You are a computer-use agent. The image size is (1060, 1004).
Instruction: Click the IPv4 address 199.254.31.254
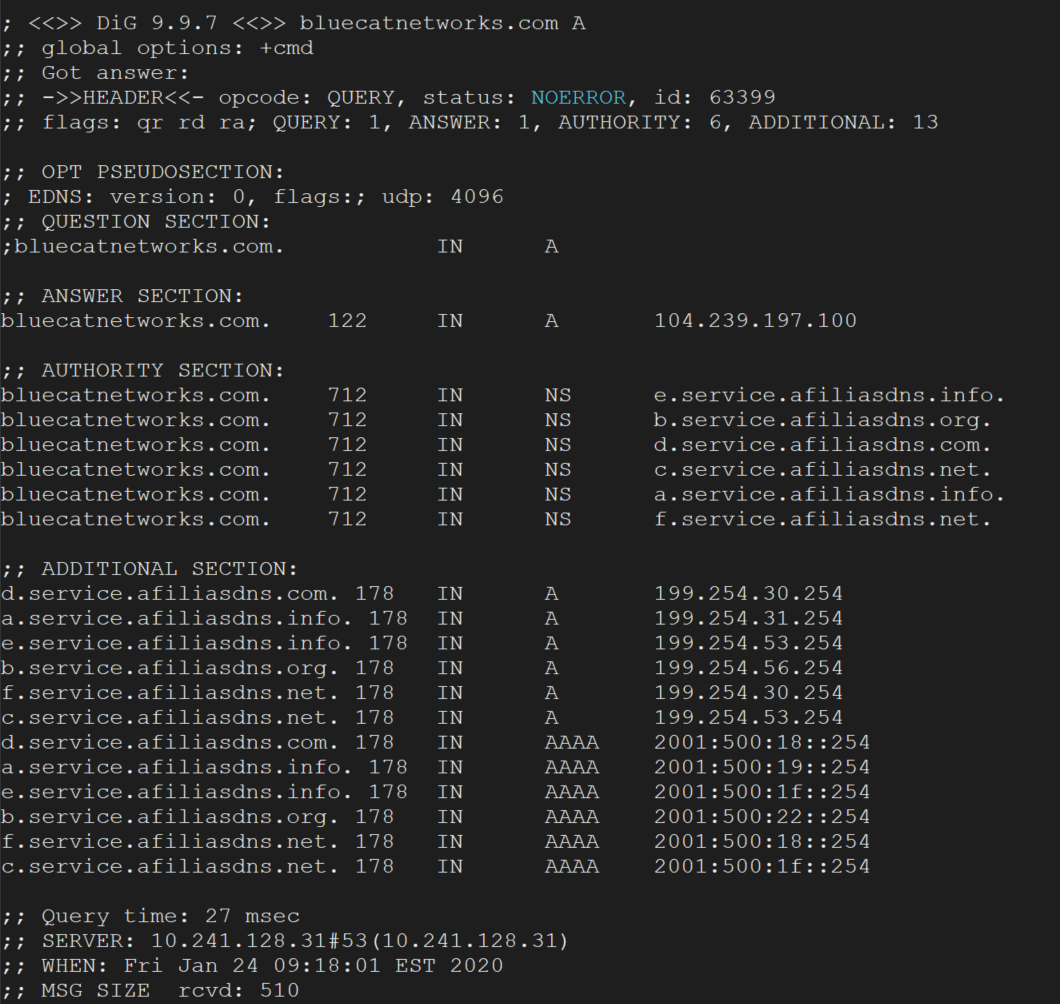point(748,619)
